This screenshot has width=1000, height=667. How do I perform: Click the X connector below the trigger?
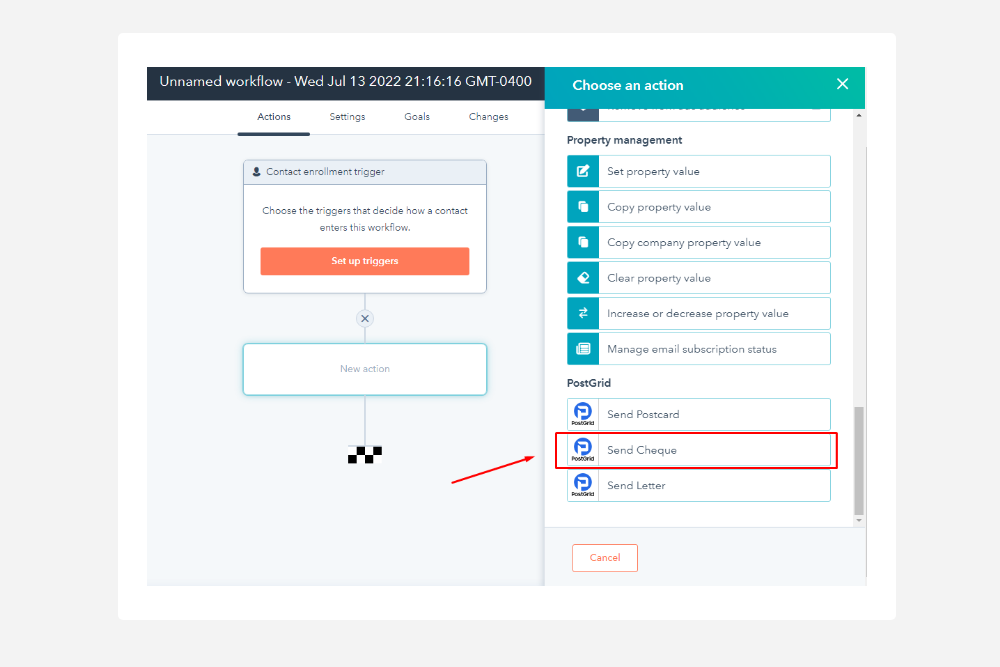365,319
